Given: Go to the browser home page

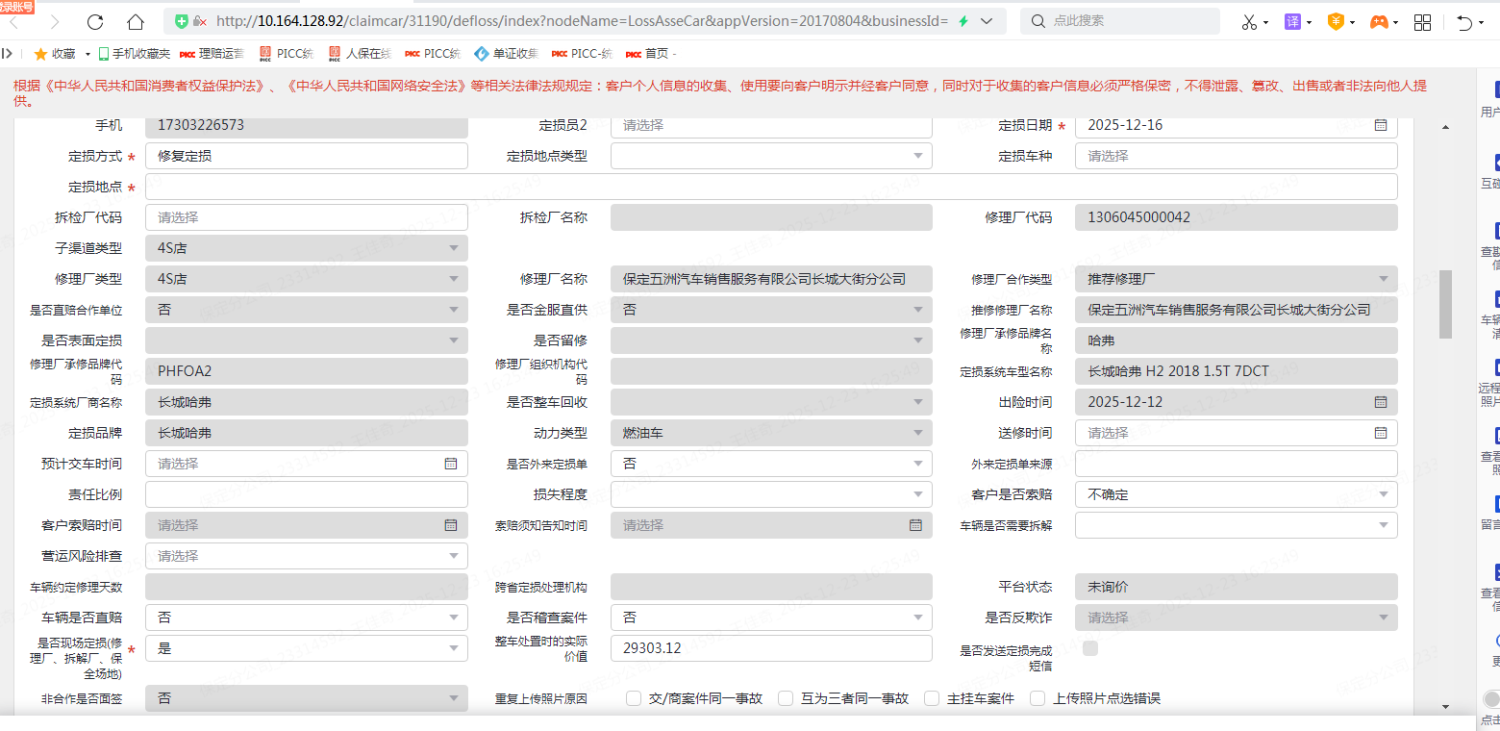Looking at the screenshot, I should [136, 22].
